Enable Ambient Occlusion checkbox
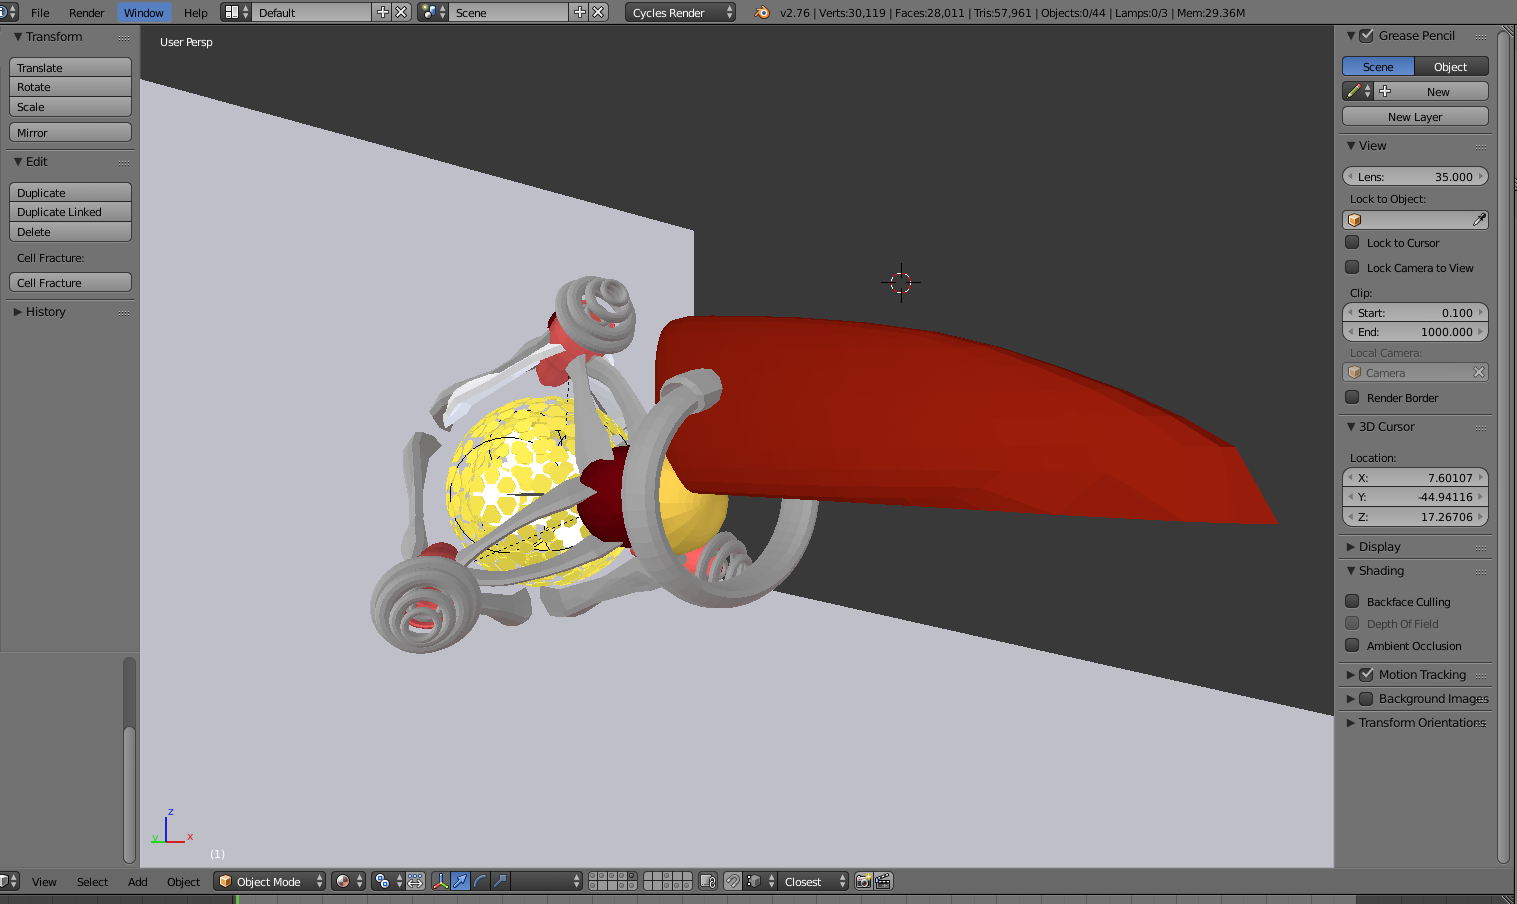The image size is (1517, 904). 1352,645
